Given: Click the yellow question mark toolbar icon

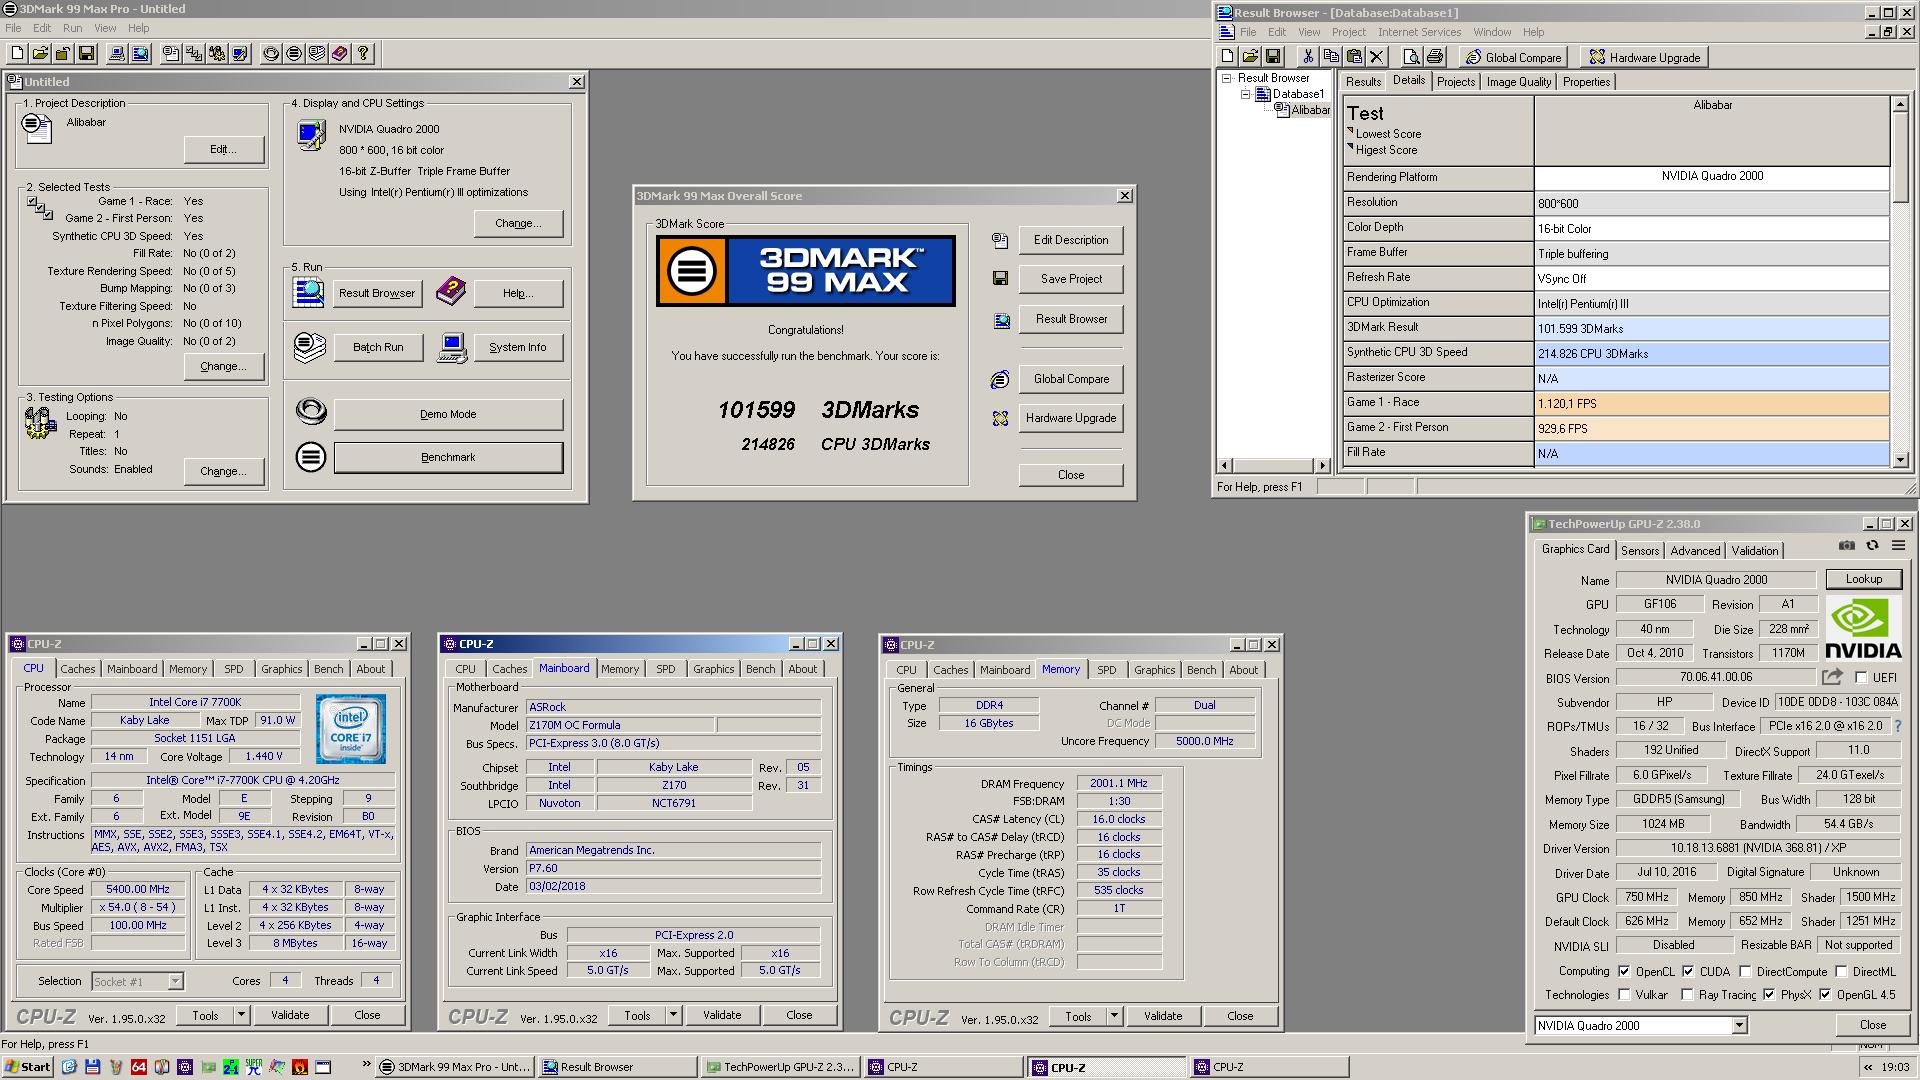Looking at the screenshot, I should tap(363, 54).
